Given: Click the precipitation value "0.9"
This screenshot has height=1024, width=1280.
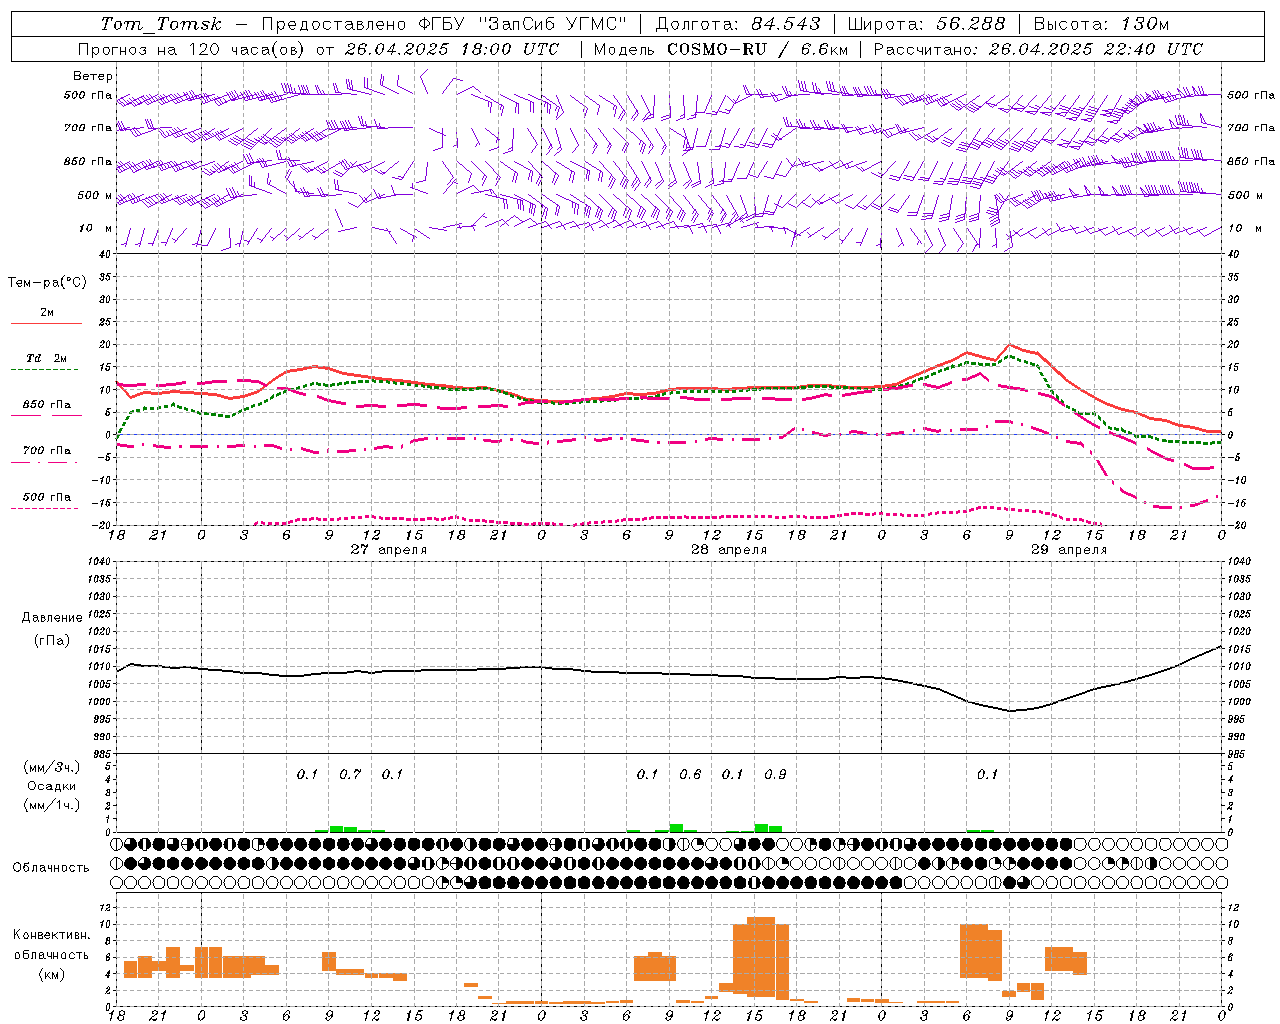Looking at the screenshot, I should tap(775, 775).
